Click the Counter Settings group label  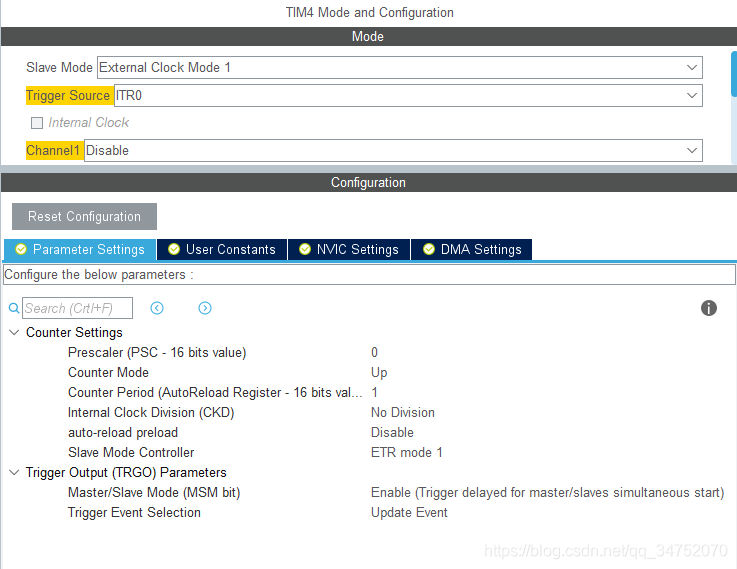pyautogui.click(x=74, y=333)
